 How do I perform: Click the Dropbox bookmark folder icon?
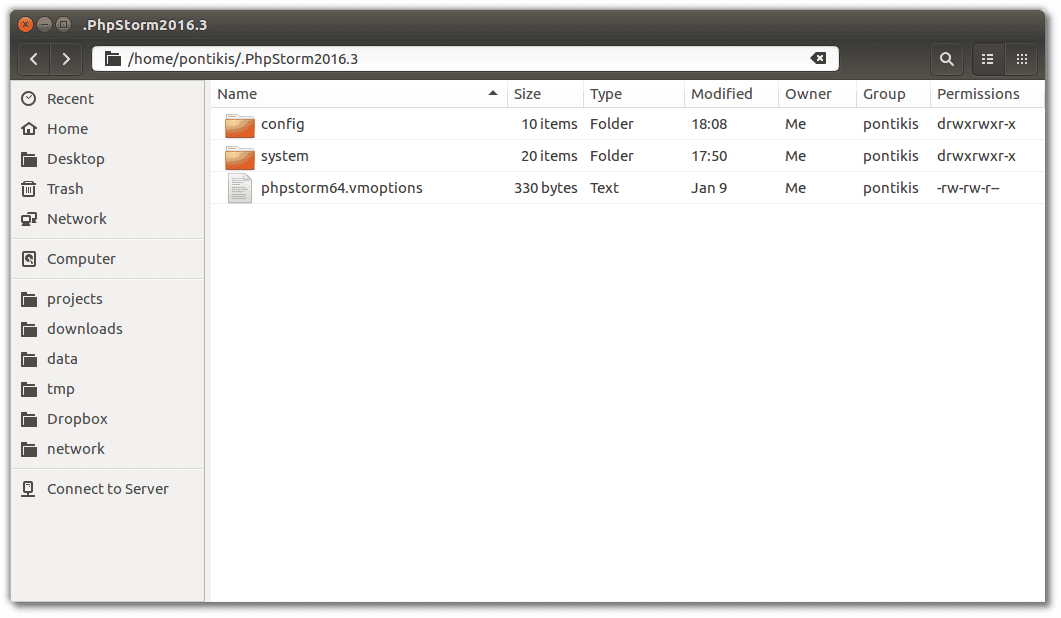point(28,419)
